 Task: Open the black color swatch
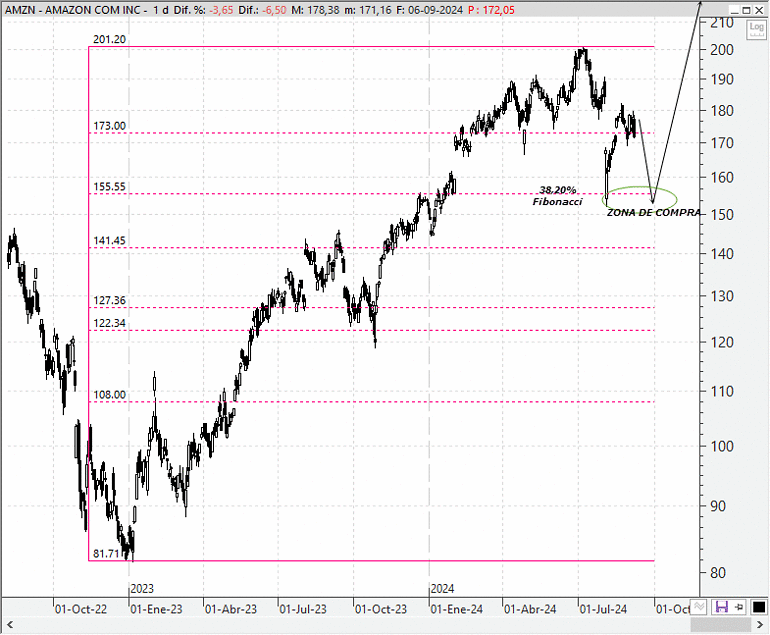pyautogui.click(x=759, y=607)
